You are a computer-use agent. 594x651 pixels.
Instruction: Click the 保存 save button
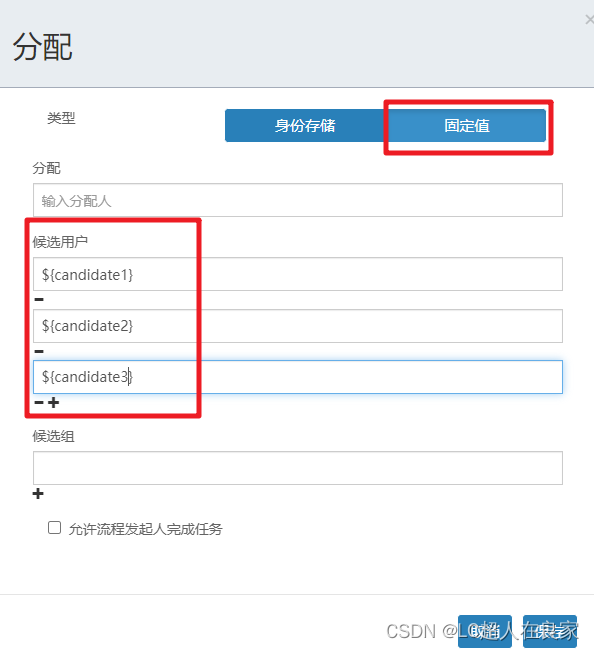tap(550, 631)
